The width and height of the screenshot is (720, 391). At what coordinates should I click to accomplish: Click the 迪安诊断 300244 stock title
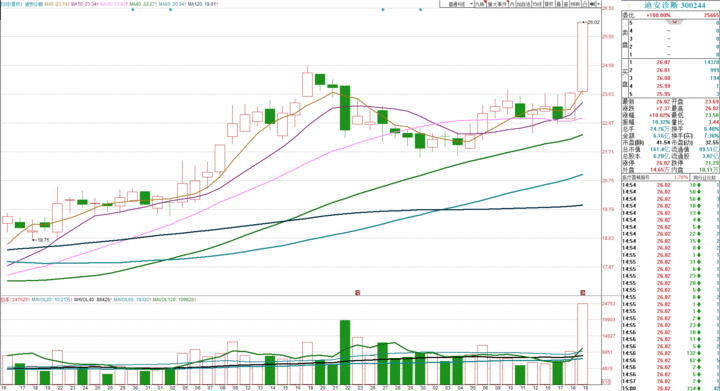[x=675, y=6]
